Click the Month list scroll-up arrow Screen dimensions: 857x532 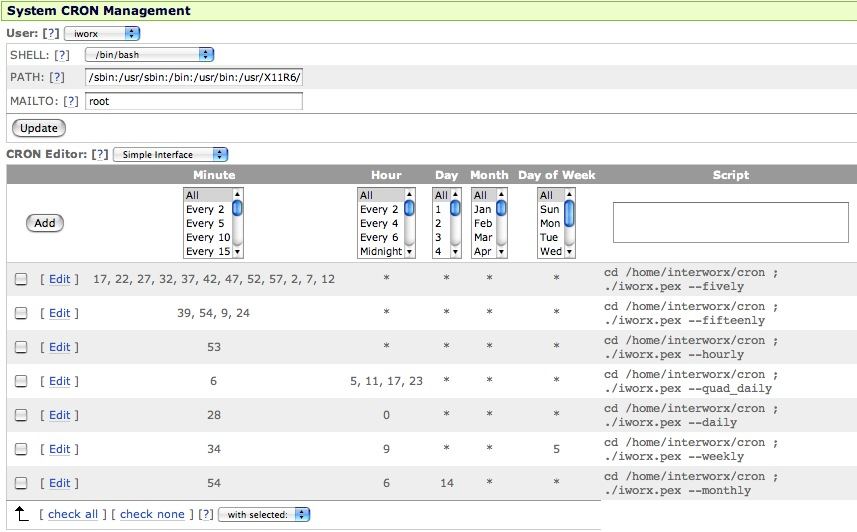tap(502, 194)
